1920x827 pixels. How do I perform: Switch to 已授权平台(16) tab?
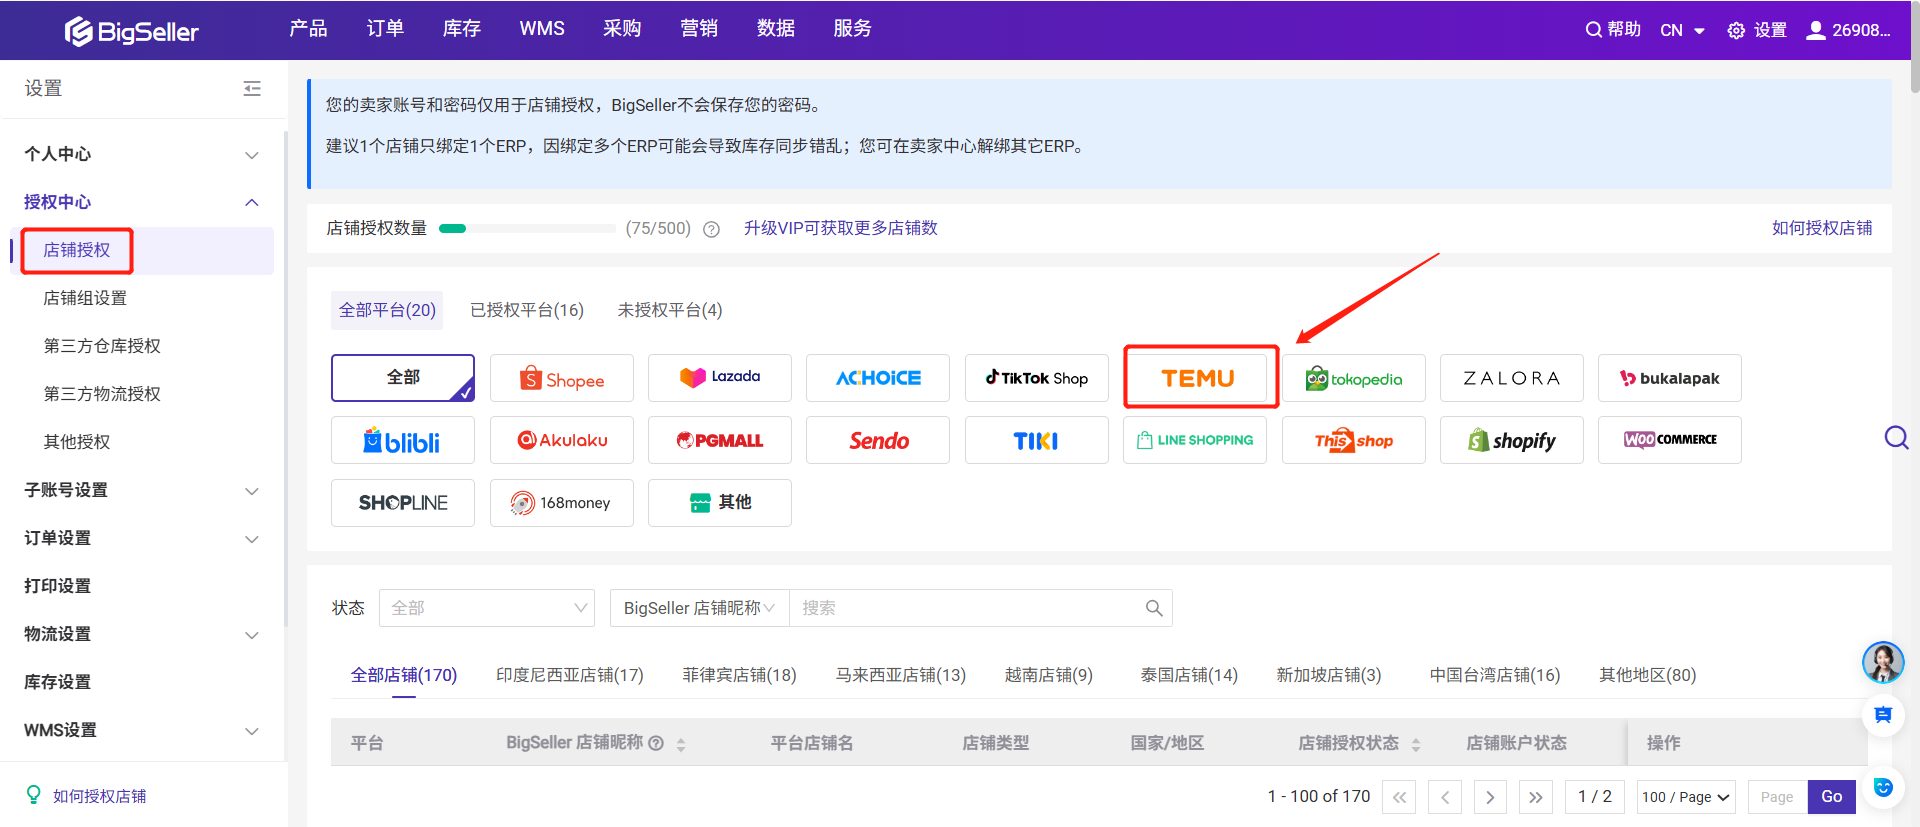click(x=527, y=310)
